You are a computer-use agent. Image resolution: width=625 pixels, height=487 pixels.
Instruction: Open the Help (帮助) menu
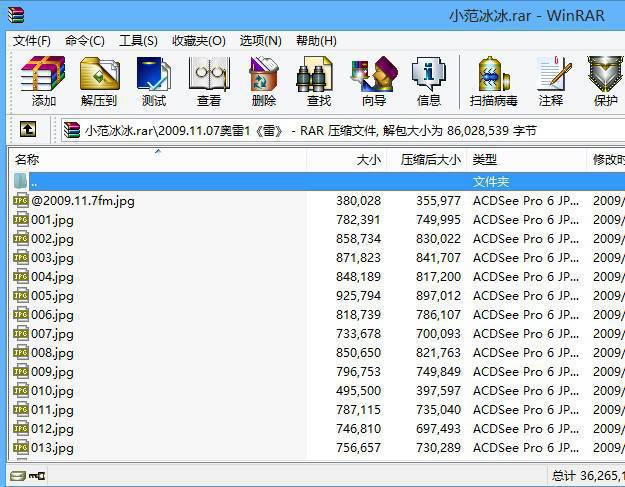coord(316,41)
